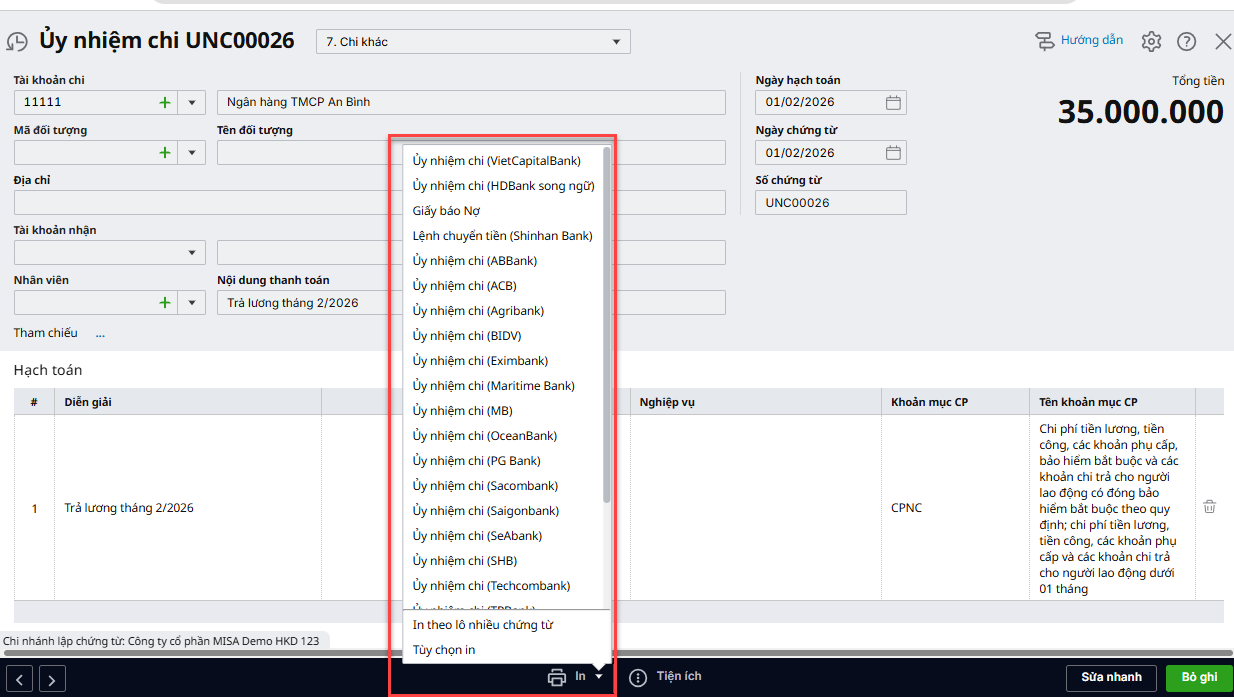Choose Giấy báo Nợ from print menu
The image size is (1234, 697).
446,211
